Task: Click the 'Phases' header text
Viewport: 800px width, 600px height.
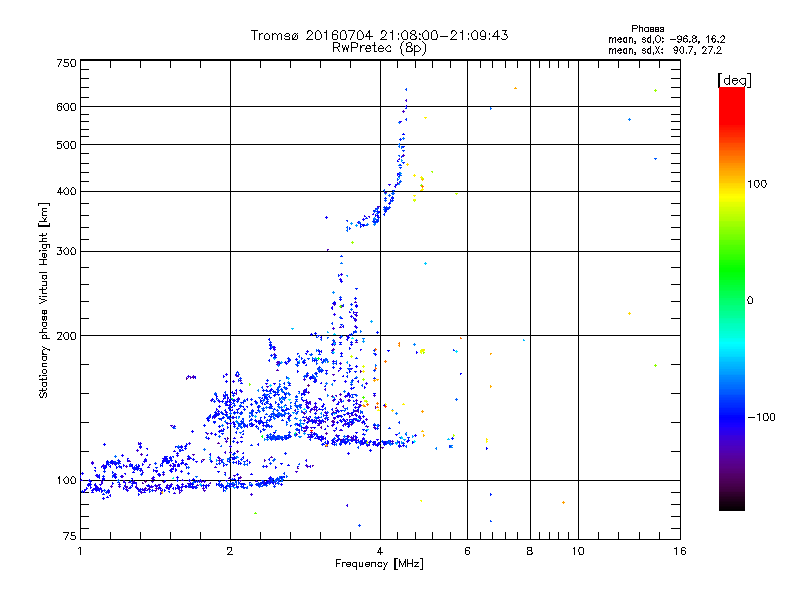Action: point(647,29)
